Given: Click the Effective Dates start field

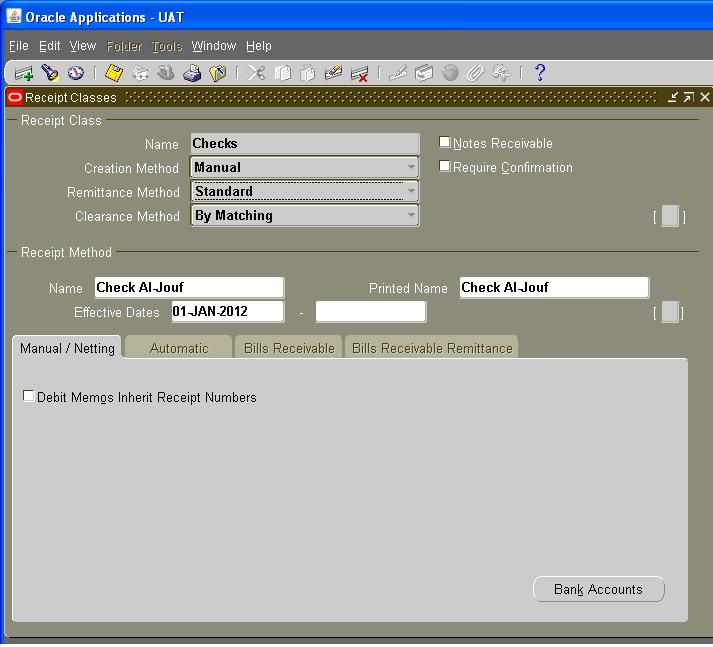Looking at the screenshot, I should coord(228,311).
